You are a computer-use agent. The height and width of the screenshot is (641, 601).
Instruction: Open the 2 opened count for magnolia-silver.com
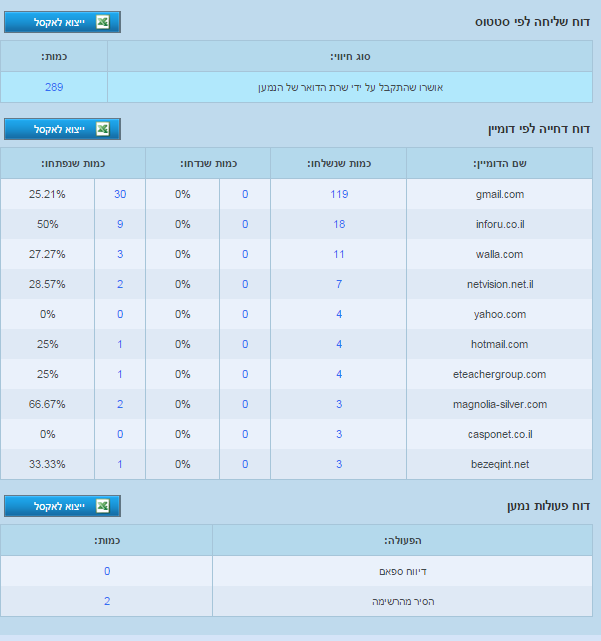point(120,404)
